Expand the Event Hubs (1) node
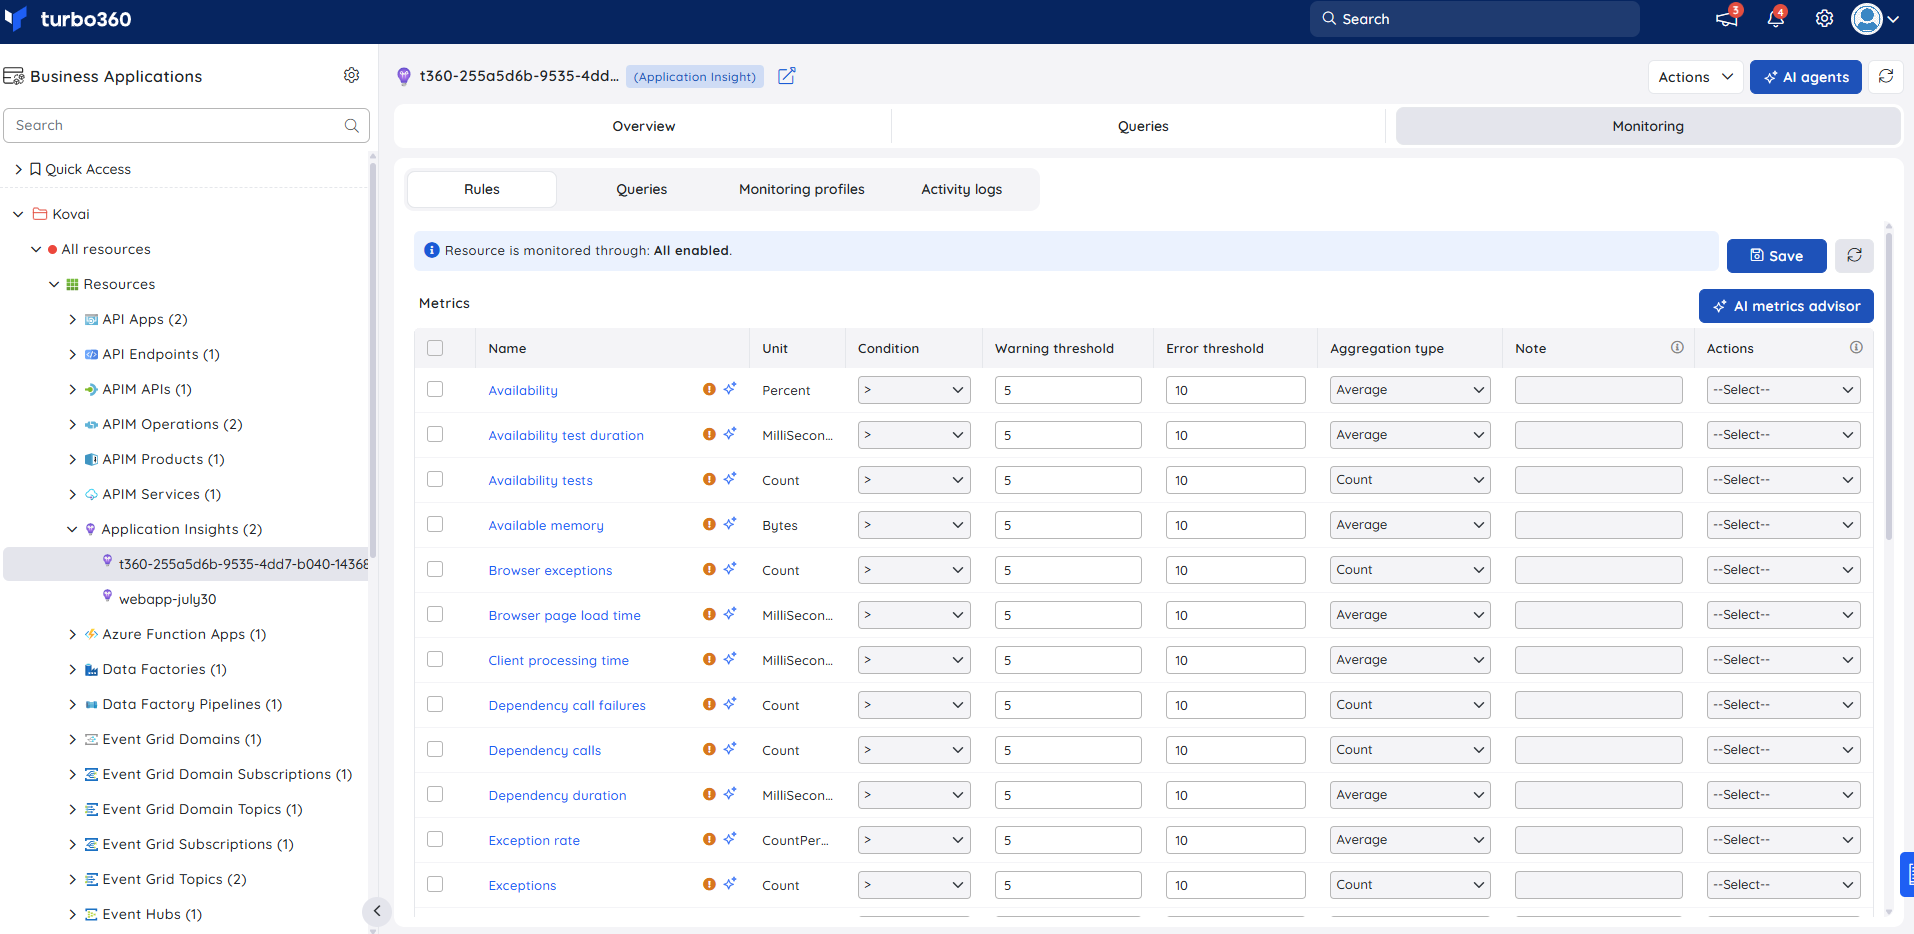Image resolution: width=1914 pixels, height=934 pixels. 72,914
